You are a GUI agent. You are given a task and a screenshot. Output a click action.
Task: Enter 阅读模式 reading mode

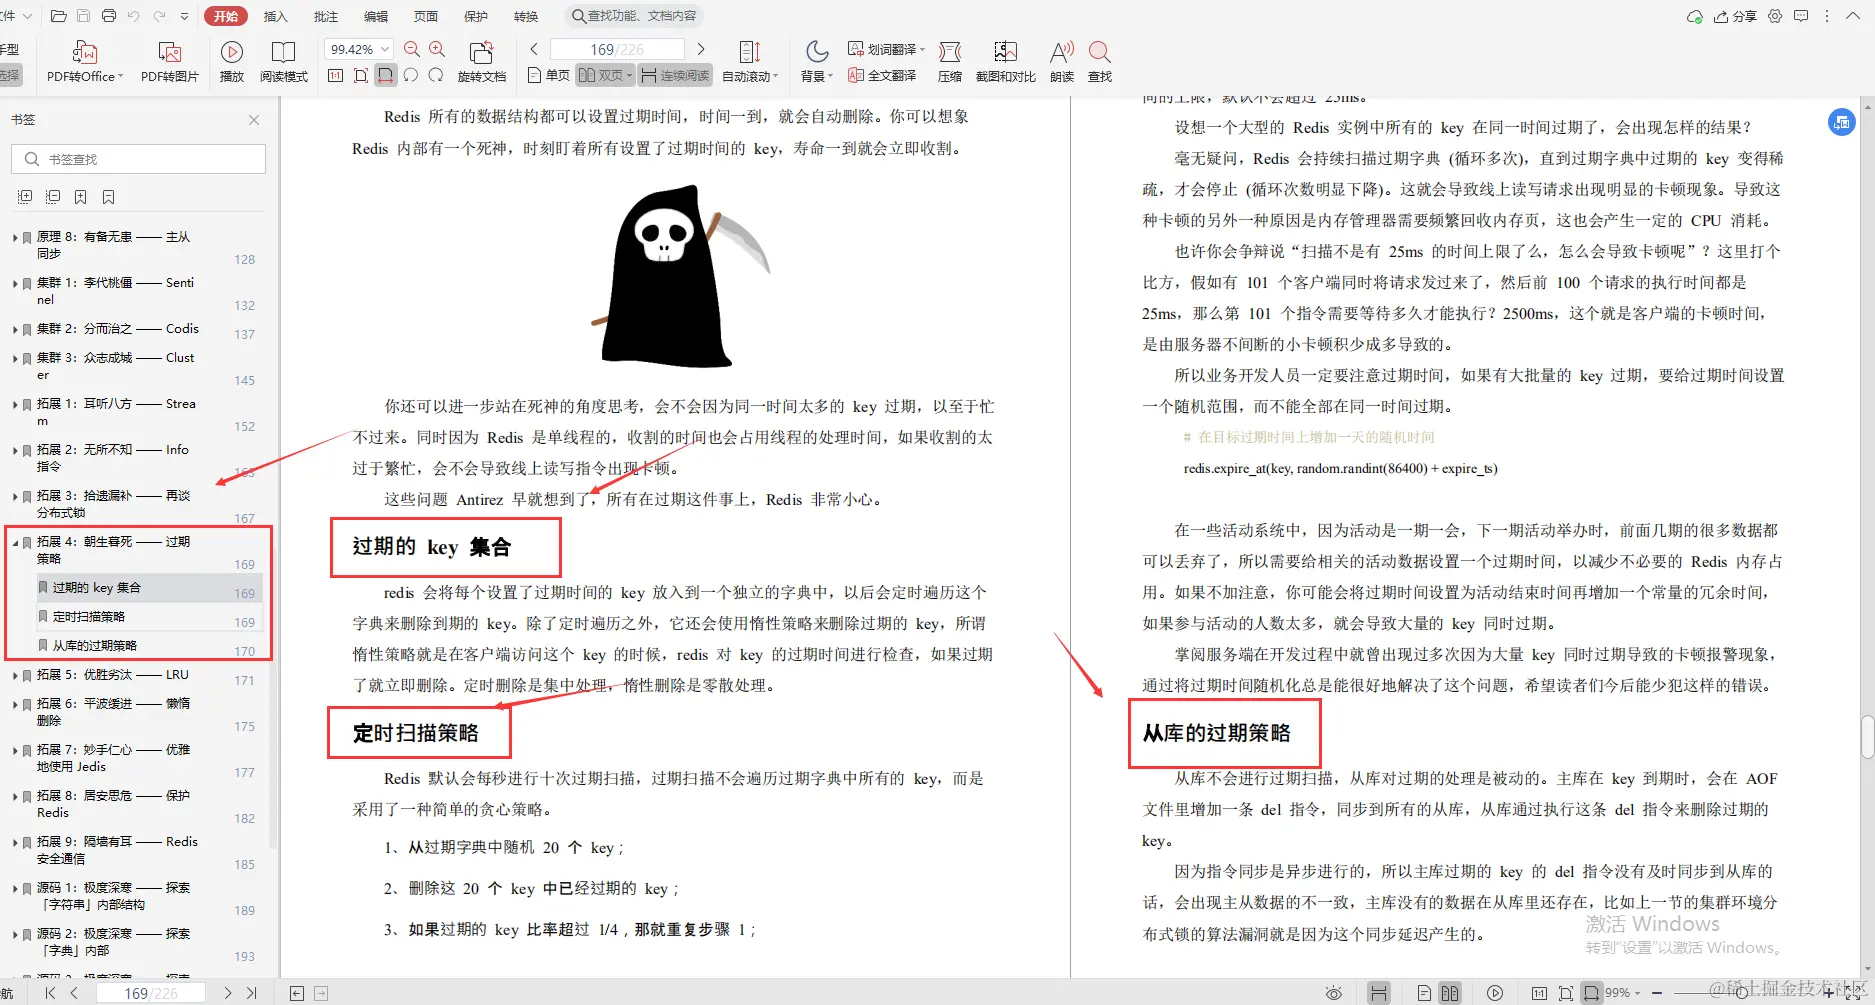tap(284, 60)
